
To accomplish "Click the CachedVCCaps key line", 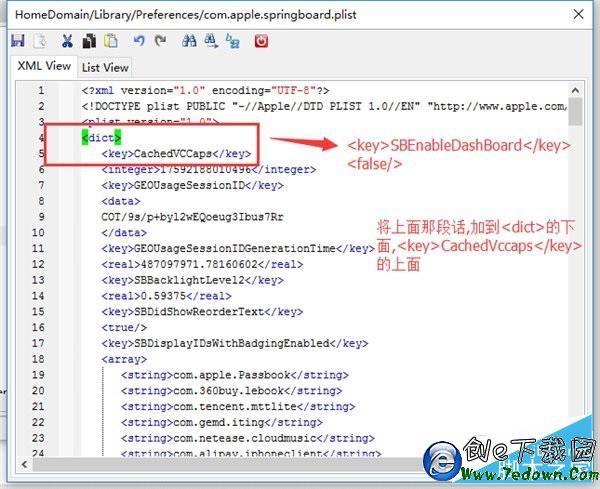I will coord(176,154).
